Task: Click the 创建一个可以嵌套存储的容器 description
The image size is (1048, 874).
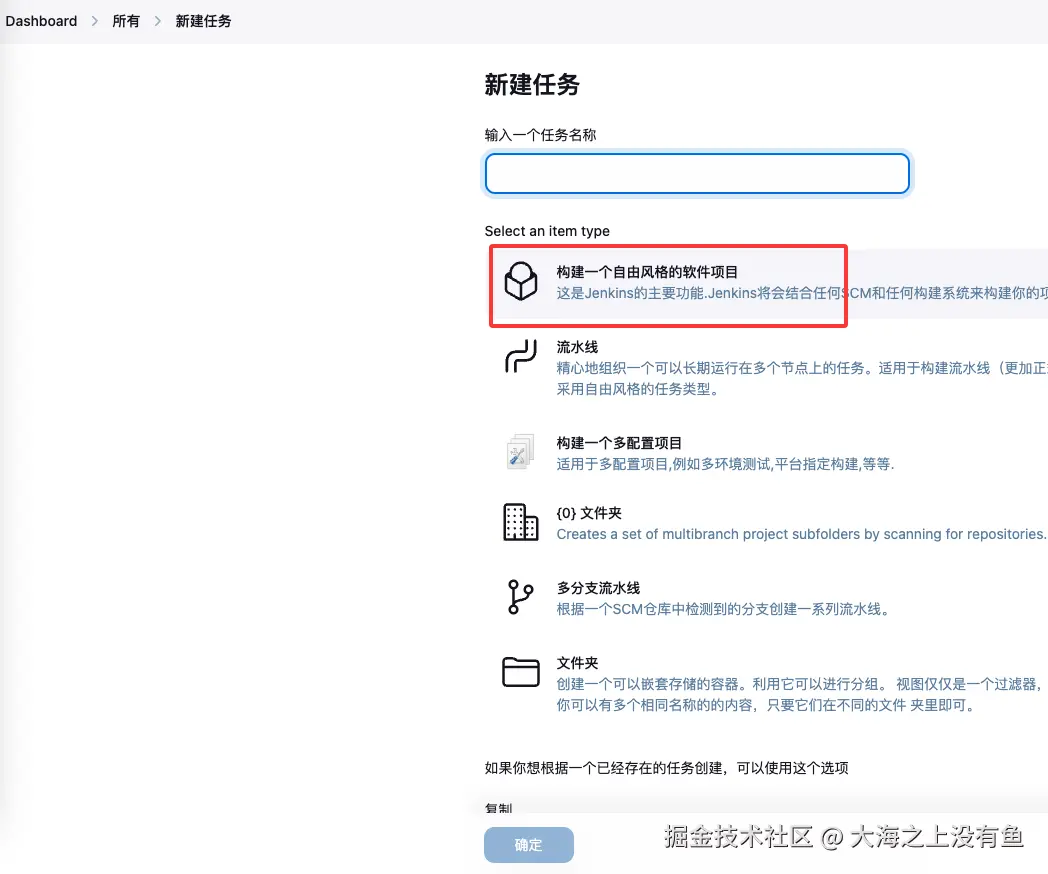Action: [799, 694]
